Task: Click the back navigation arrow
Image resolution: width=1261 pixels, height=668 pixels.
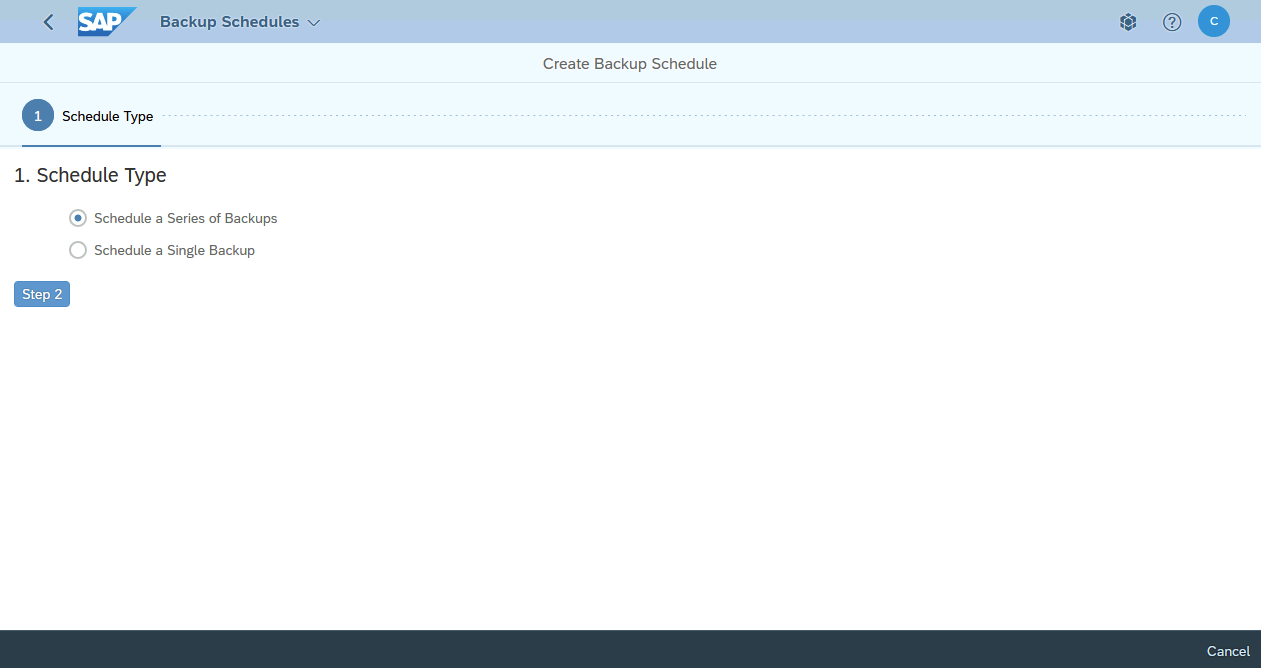Action: [x=47, y=21]
